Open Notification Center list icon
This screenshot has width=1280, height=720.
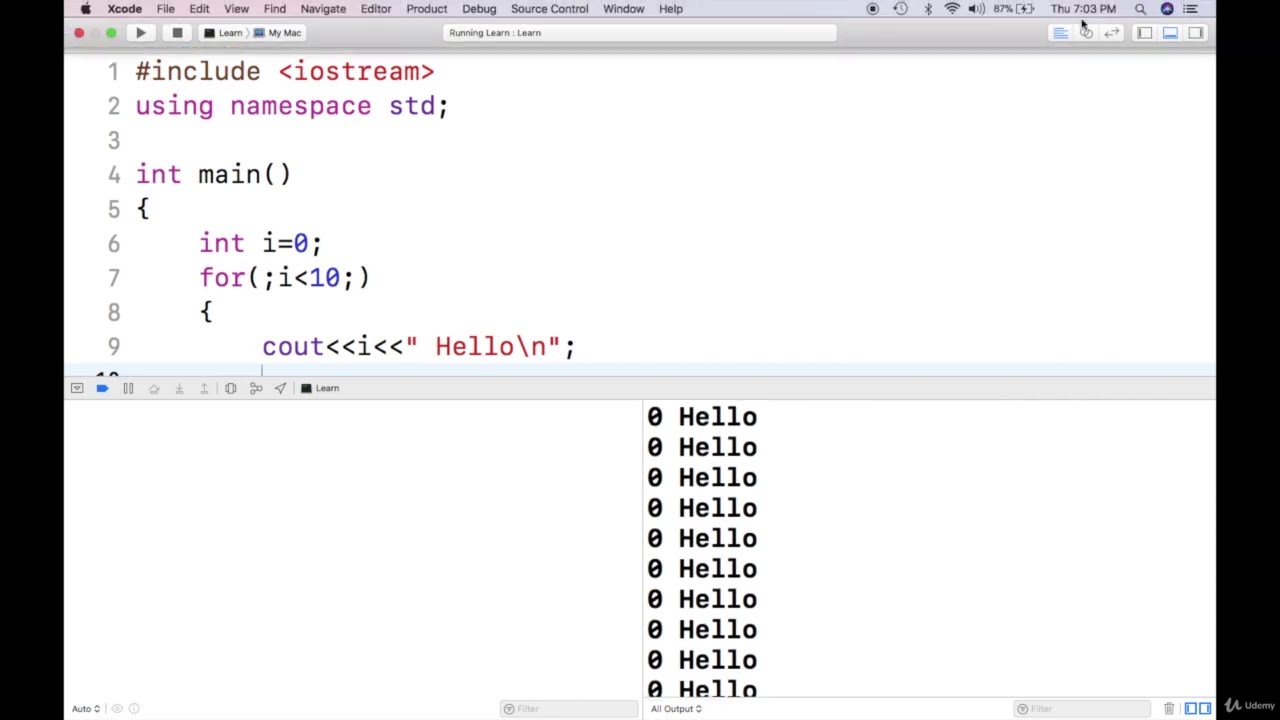pos(1190,9)
